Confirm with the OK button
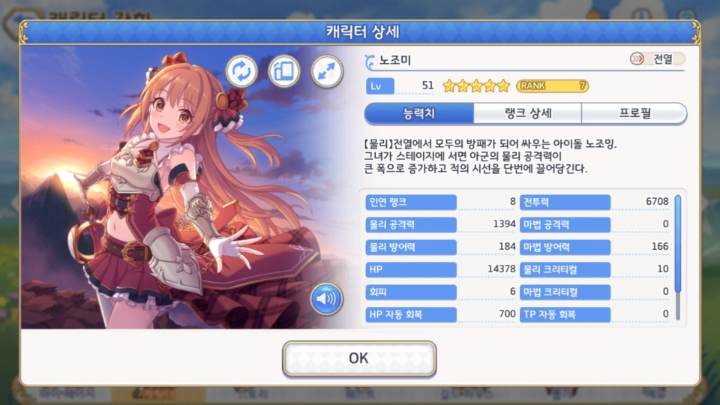 [359, 358]
